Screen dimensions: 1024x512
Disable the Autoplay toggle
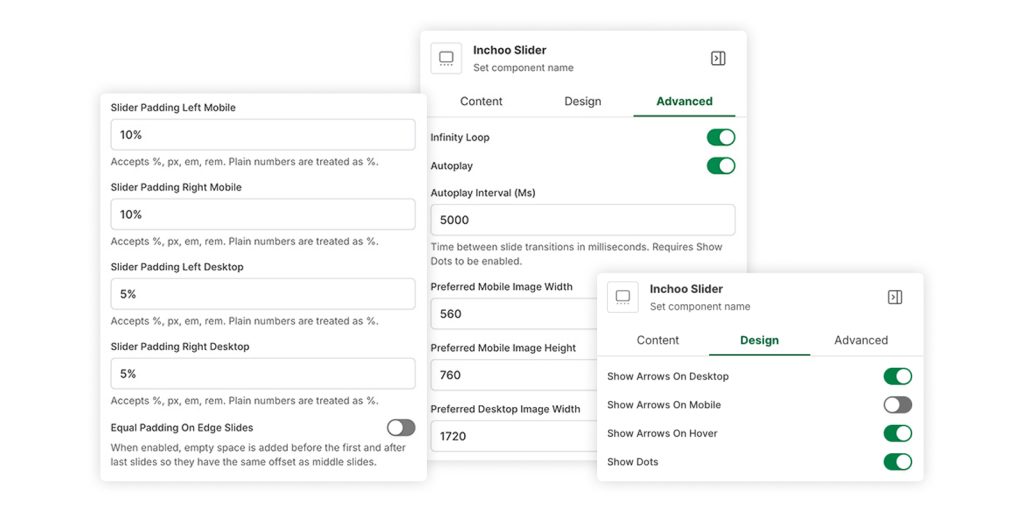[x=720, y=165]
